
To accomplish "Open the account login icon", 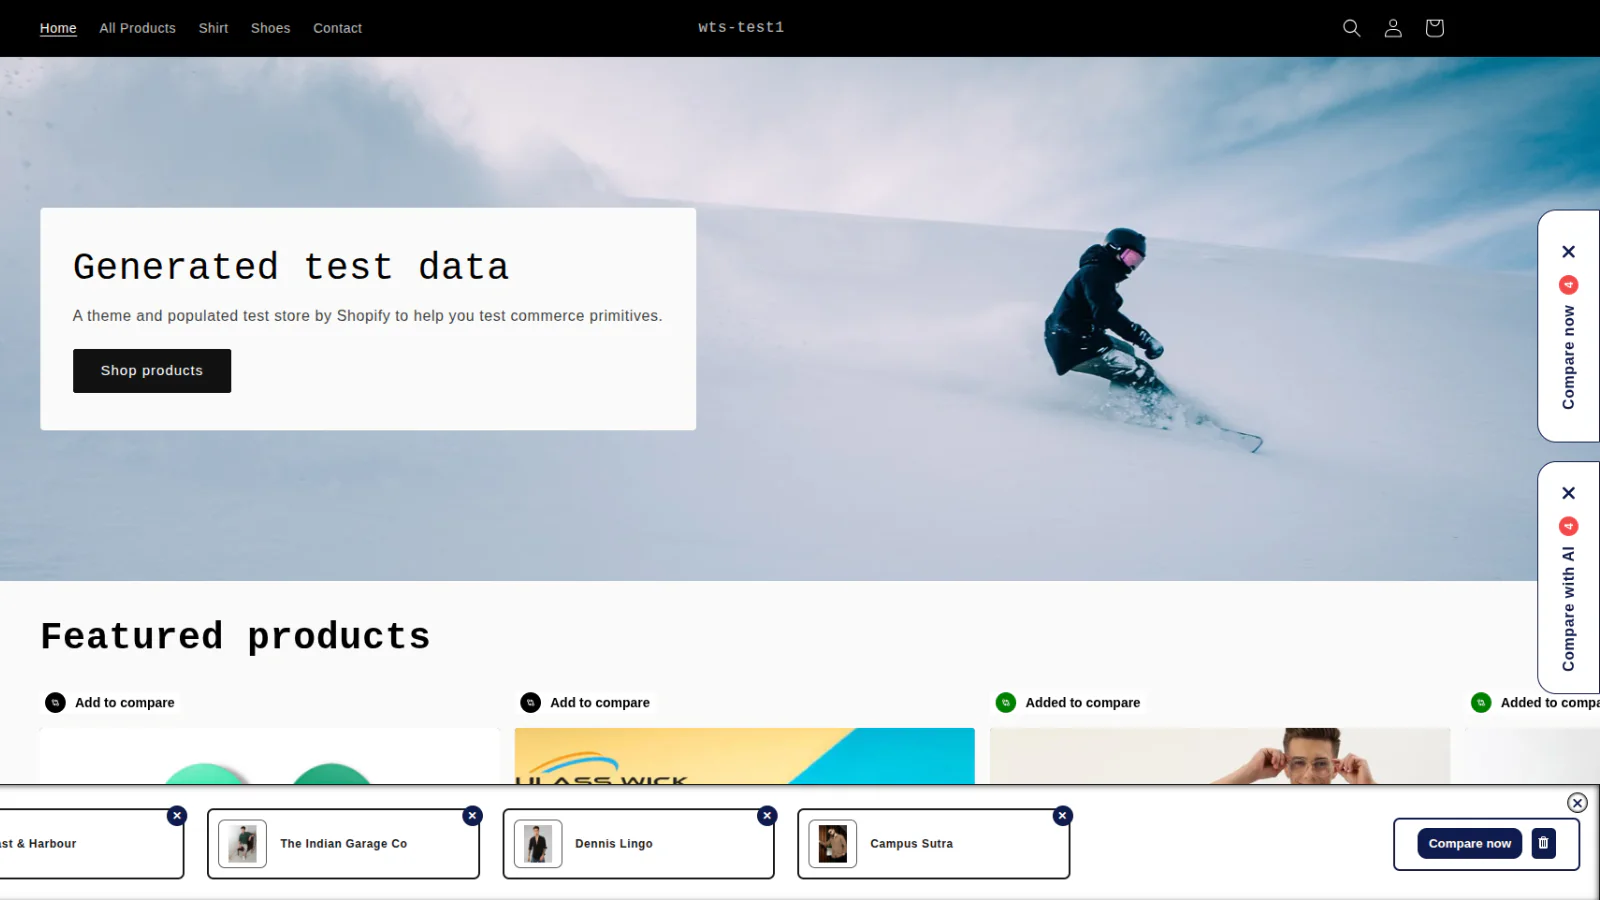I will click(1393, 28).
